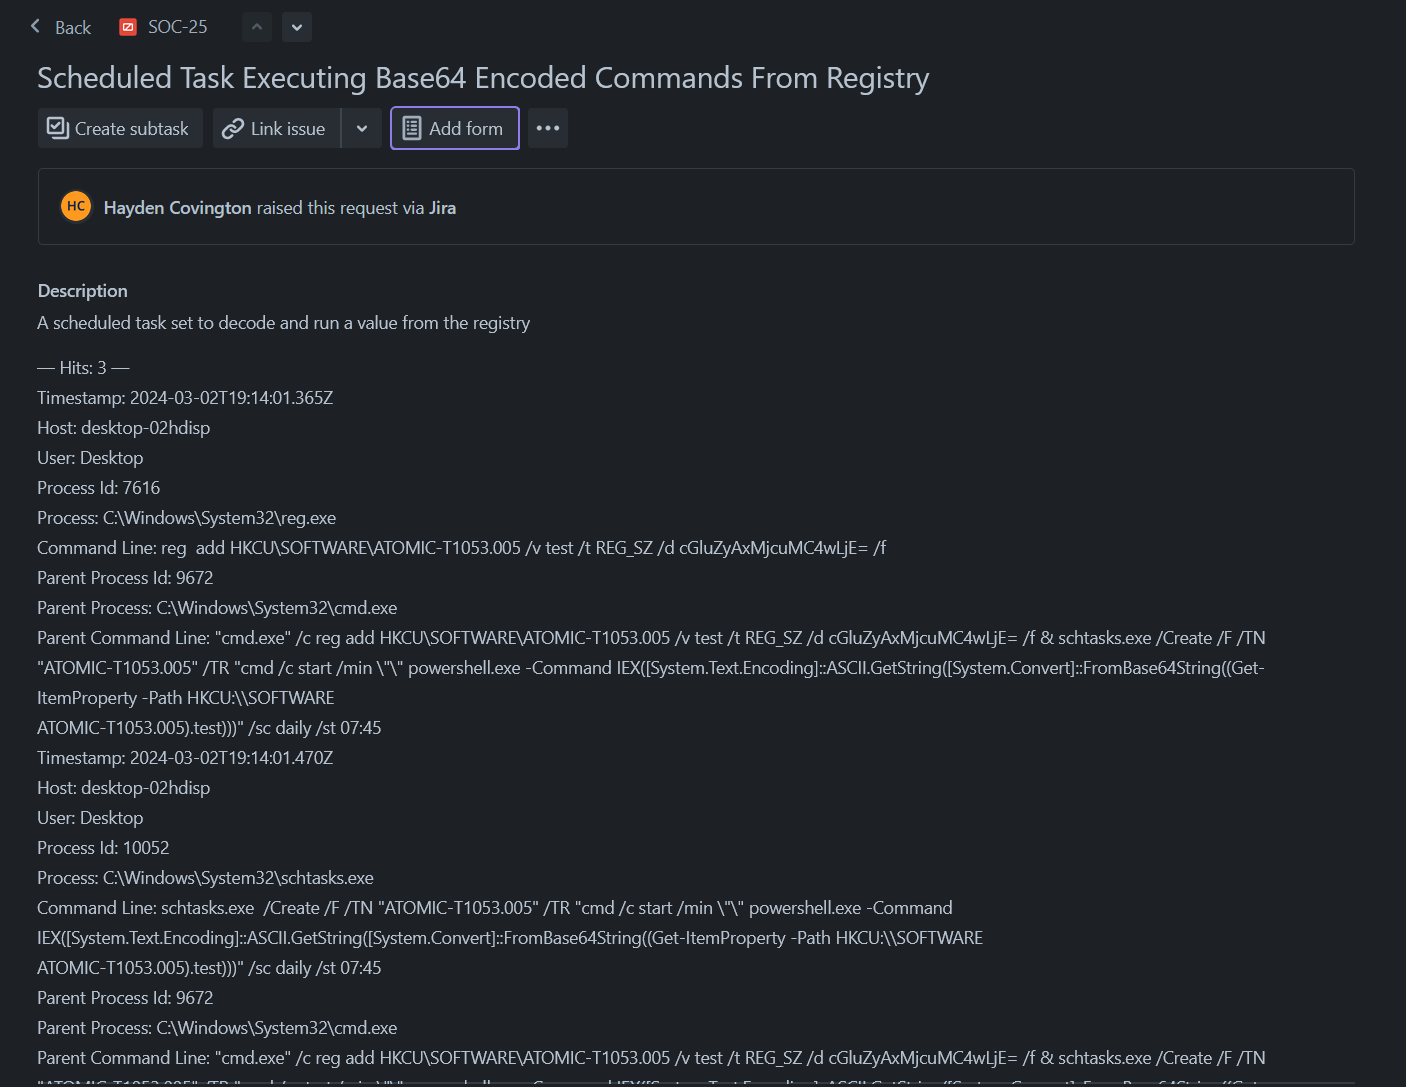Go to next issue with down arrow
This screenshot has width=1406, height=1087.
click(297, 27)
